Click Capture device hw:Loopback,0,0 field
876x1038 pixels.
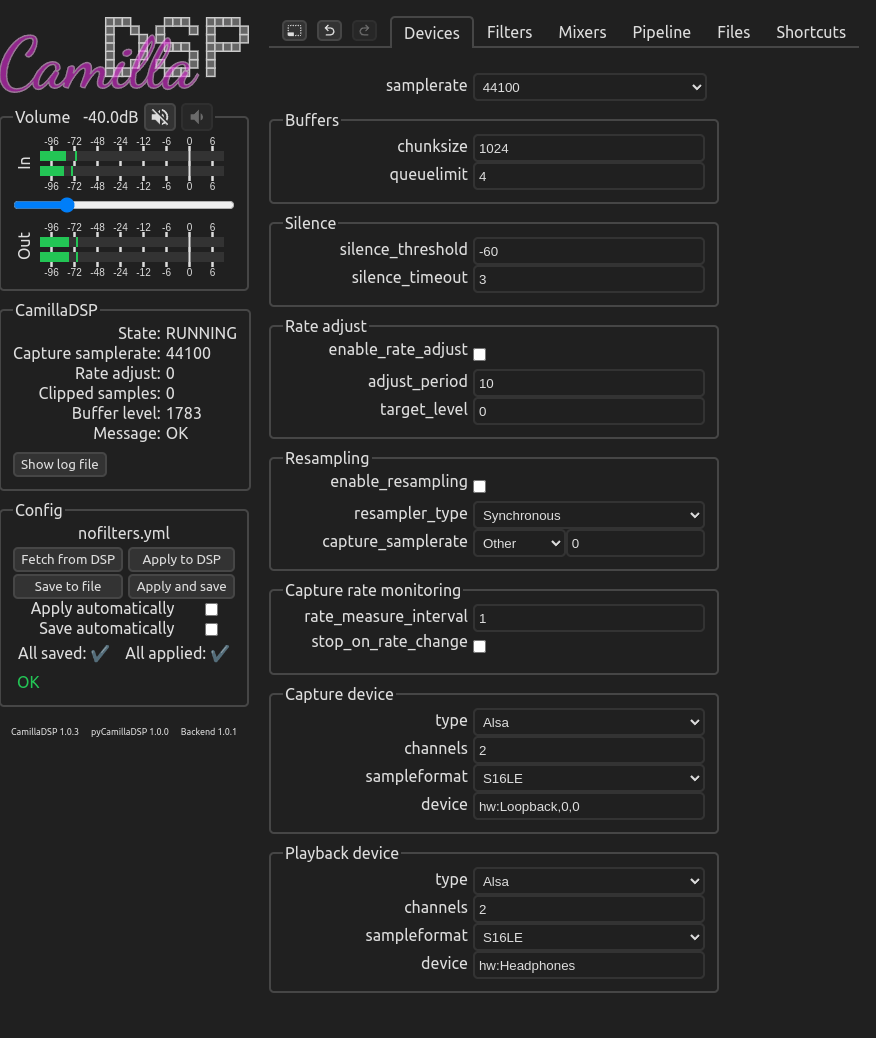(x=589, y=806)
